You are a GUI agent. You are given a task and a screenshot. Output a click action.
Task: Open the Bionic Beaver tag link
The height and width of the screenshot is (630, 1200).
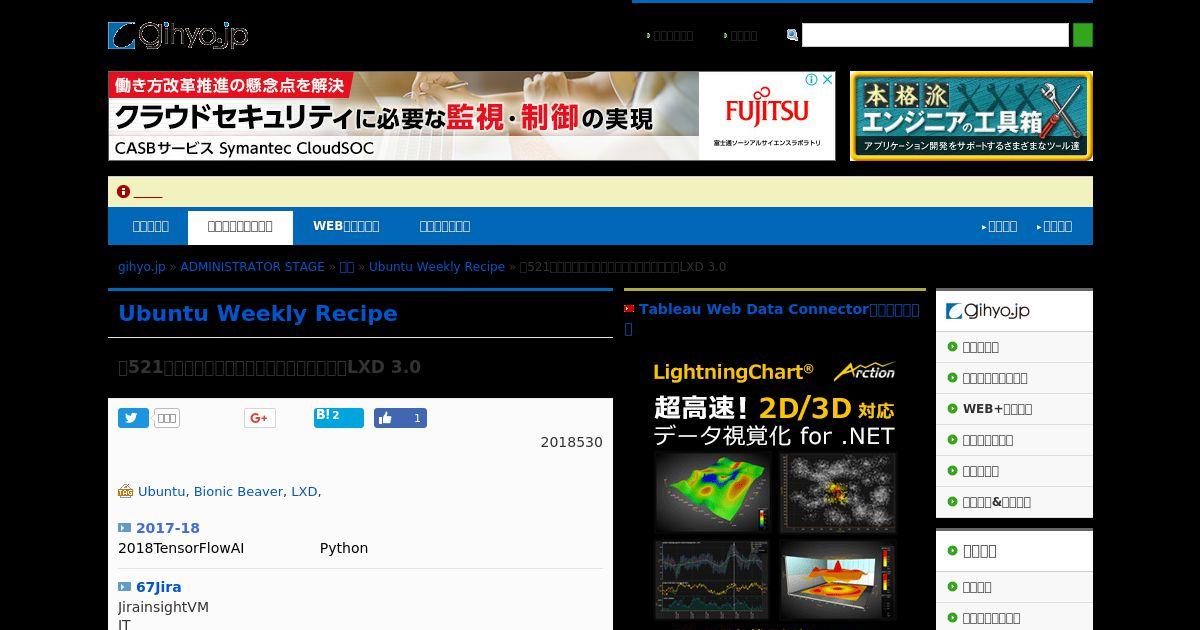click(238, 492)
